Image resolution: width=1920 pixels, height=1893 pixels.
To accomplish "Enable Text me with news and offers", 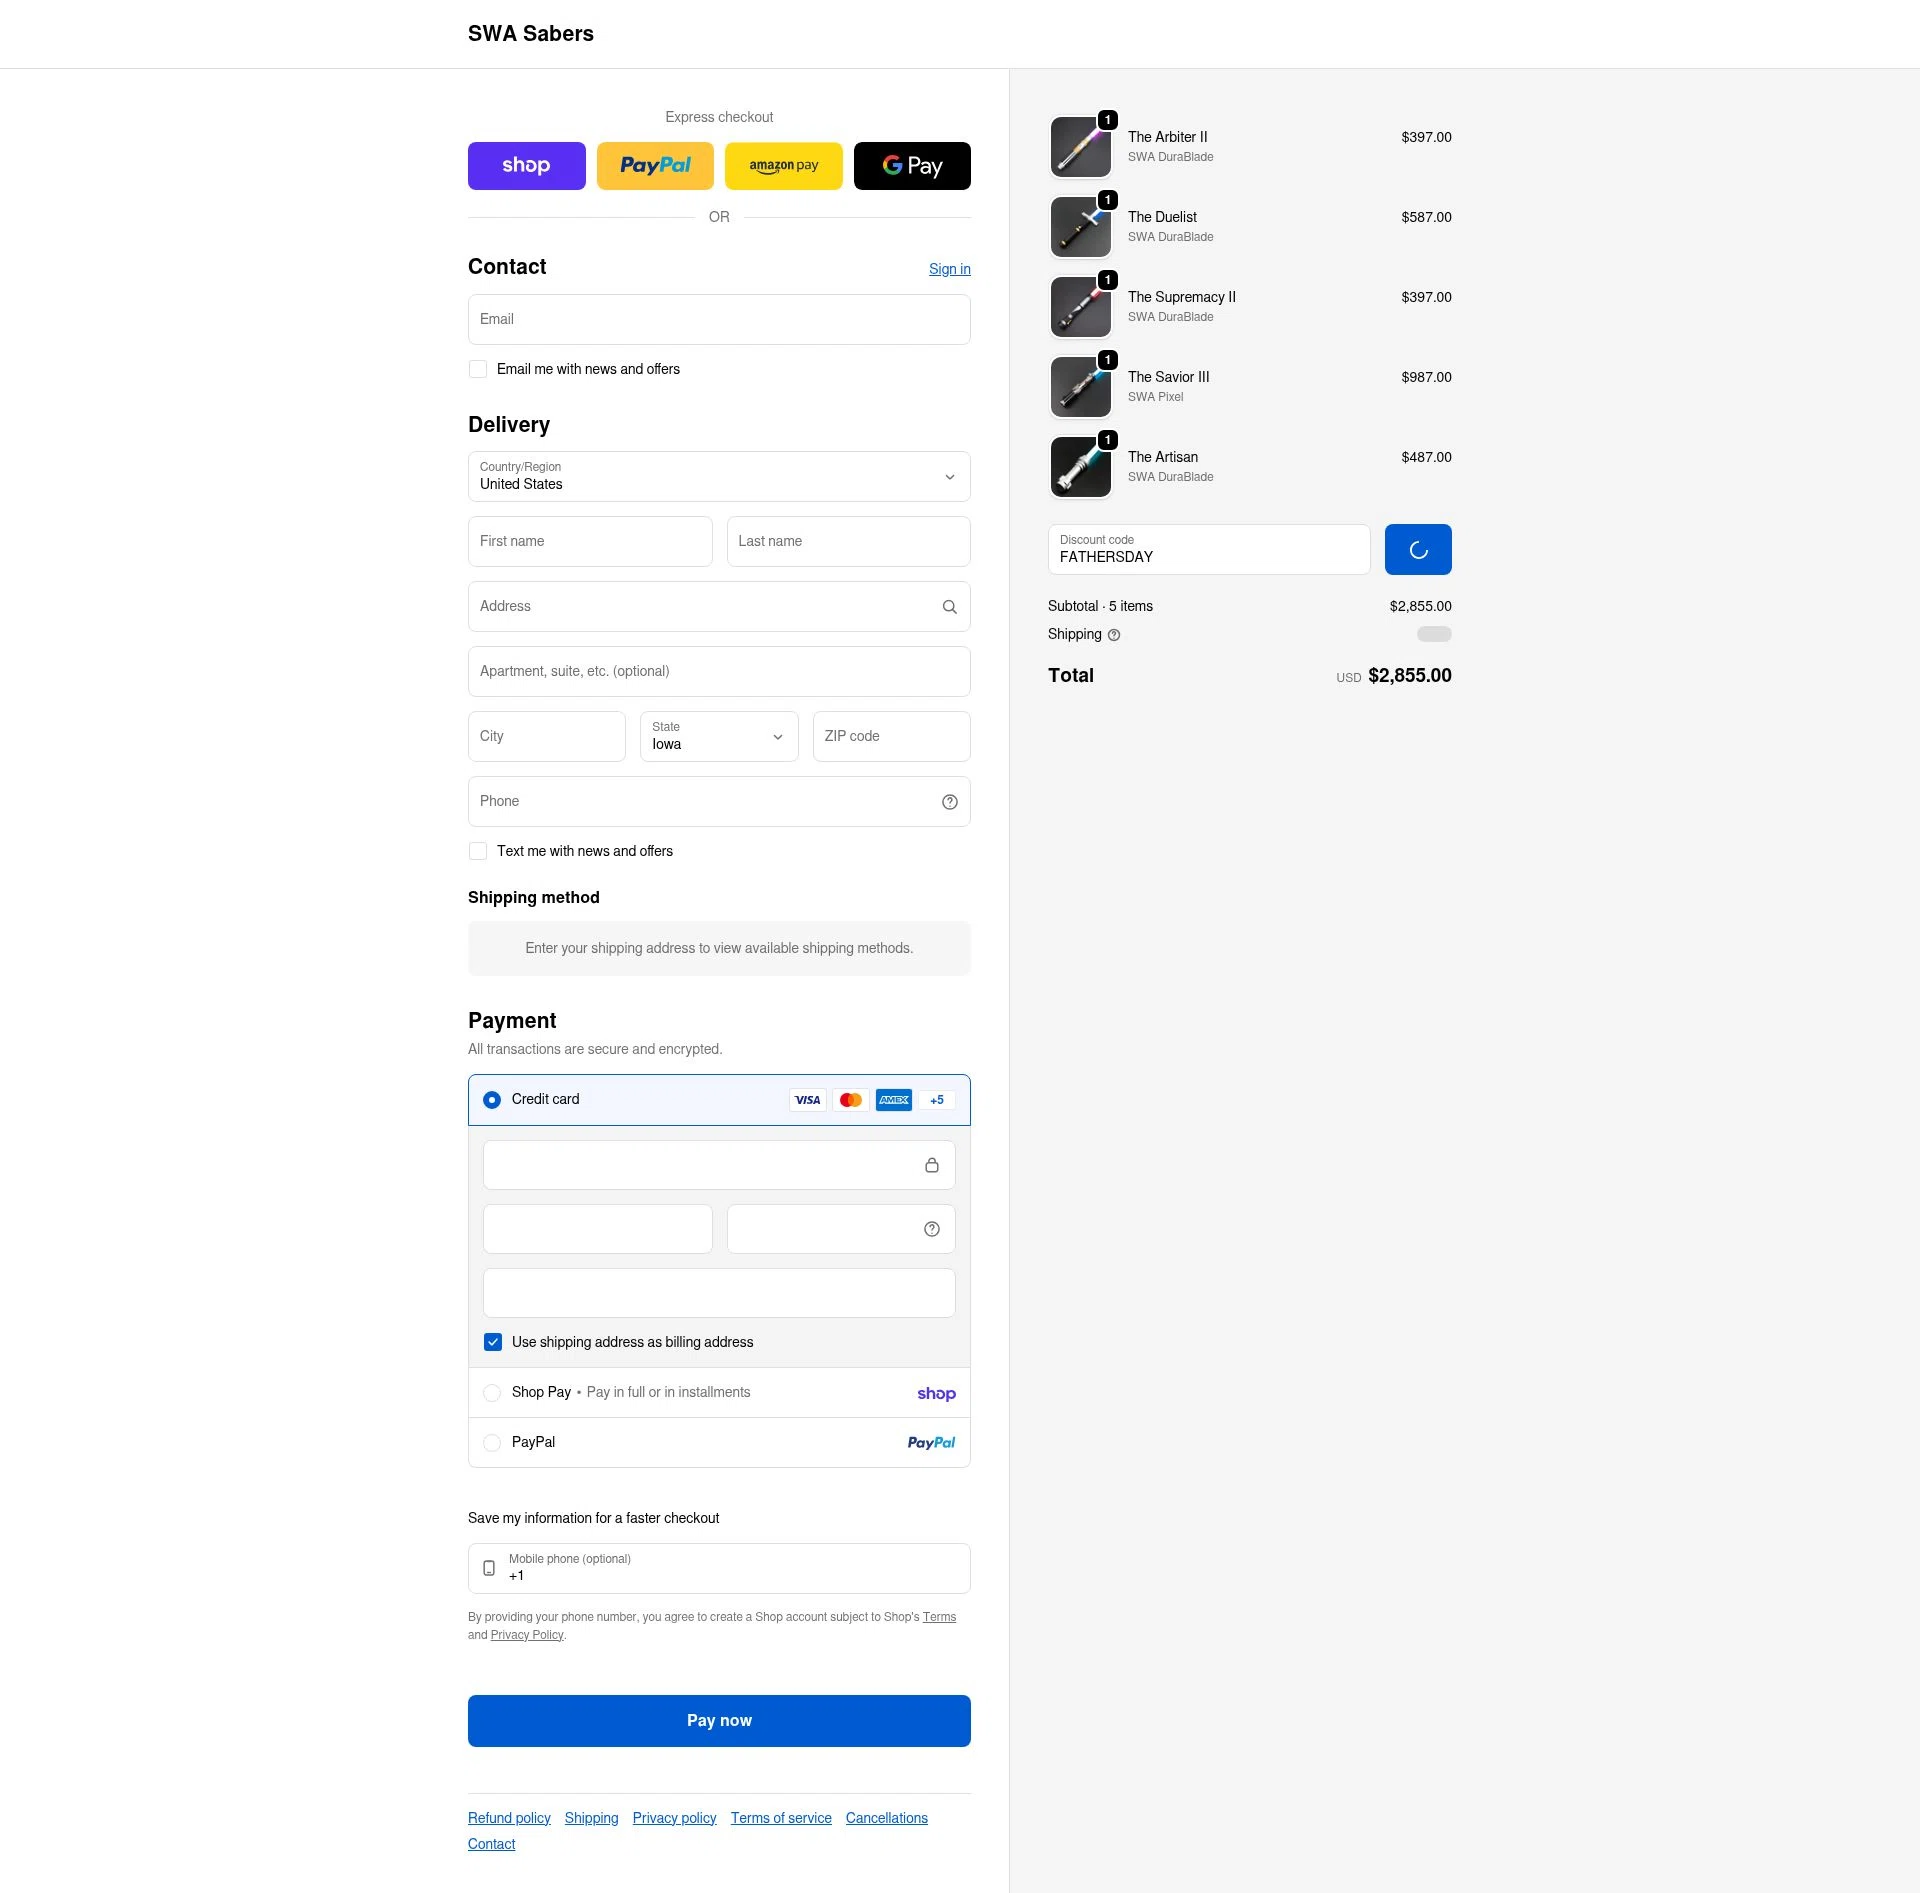I will (478, 851).
